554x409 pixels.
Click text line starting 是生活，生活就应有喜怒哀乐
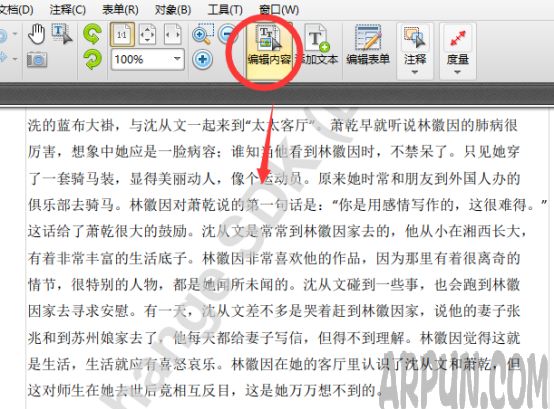click(274, 364)
